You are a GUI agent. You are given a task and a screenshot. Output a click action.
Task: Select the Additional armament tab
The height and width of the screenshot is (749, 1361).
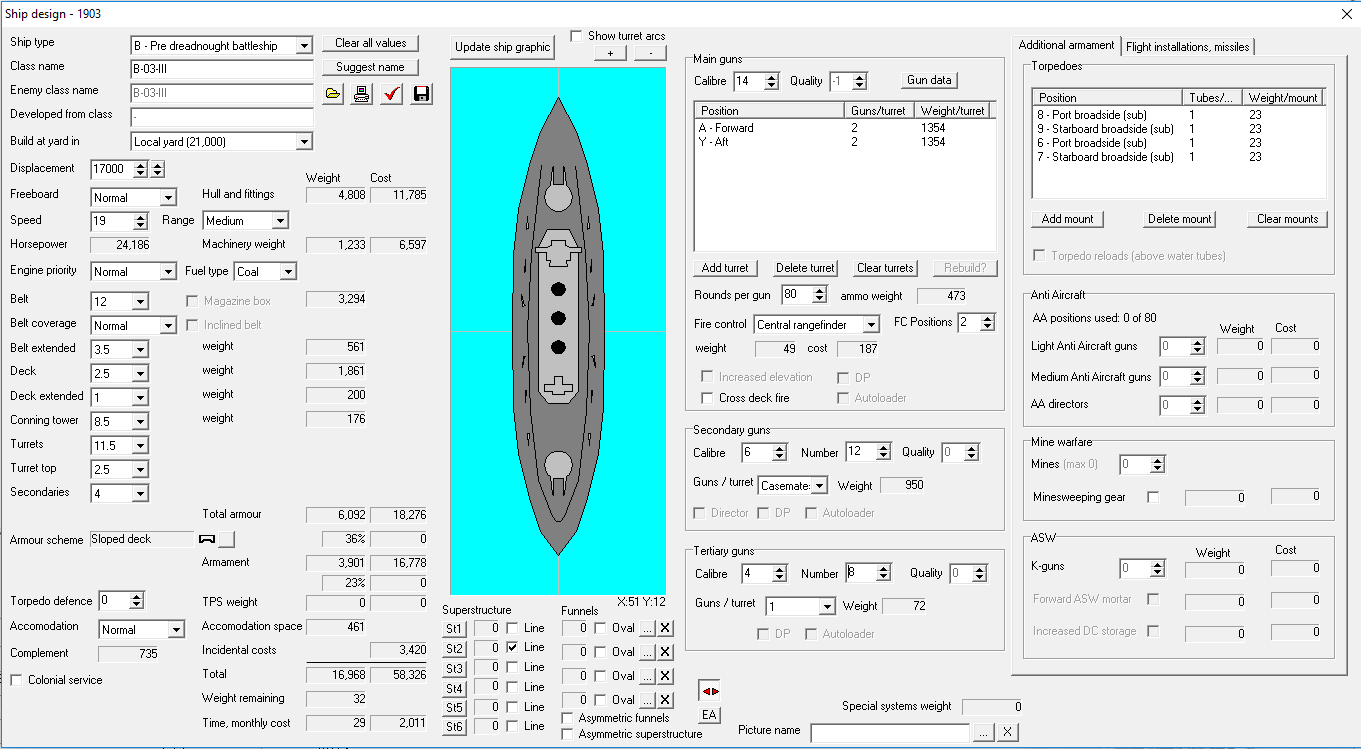[1066, 45]
